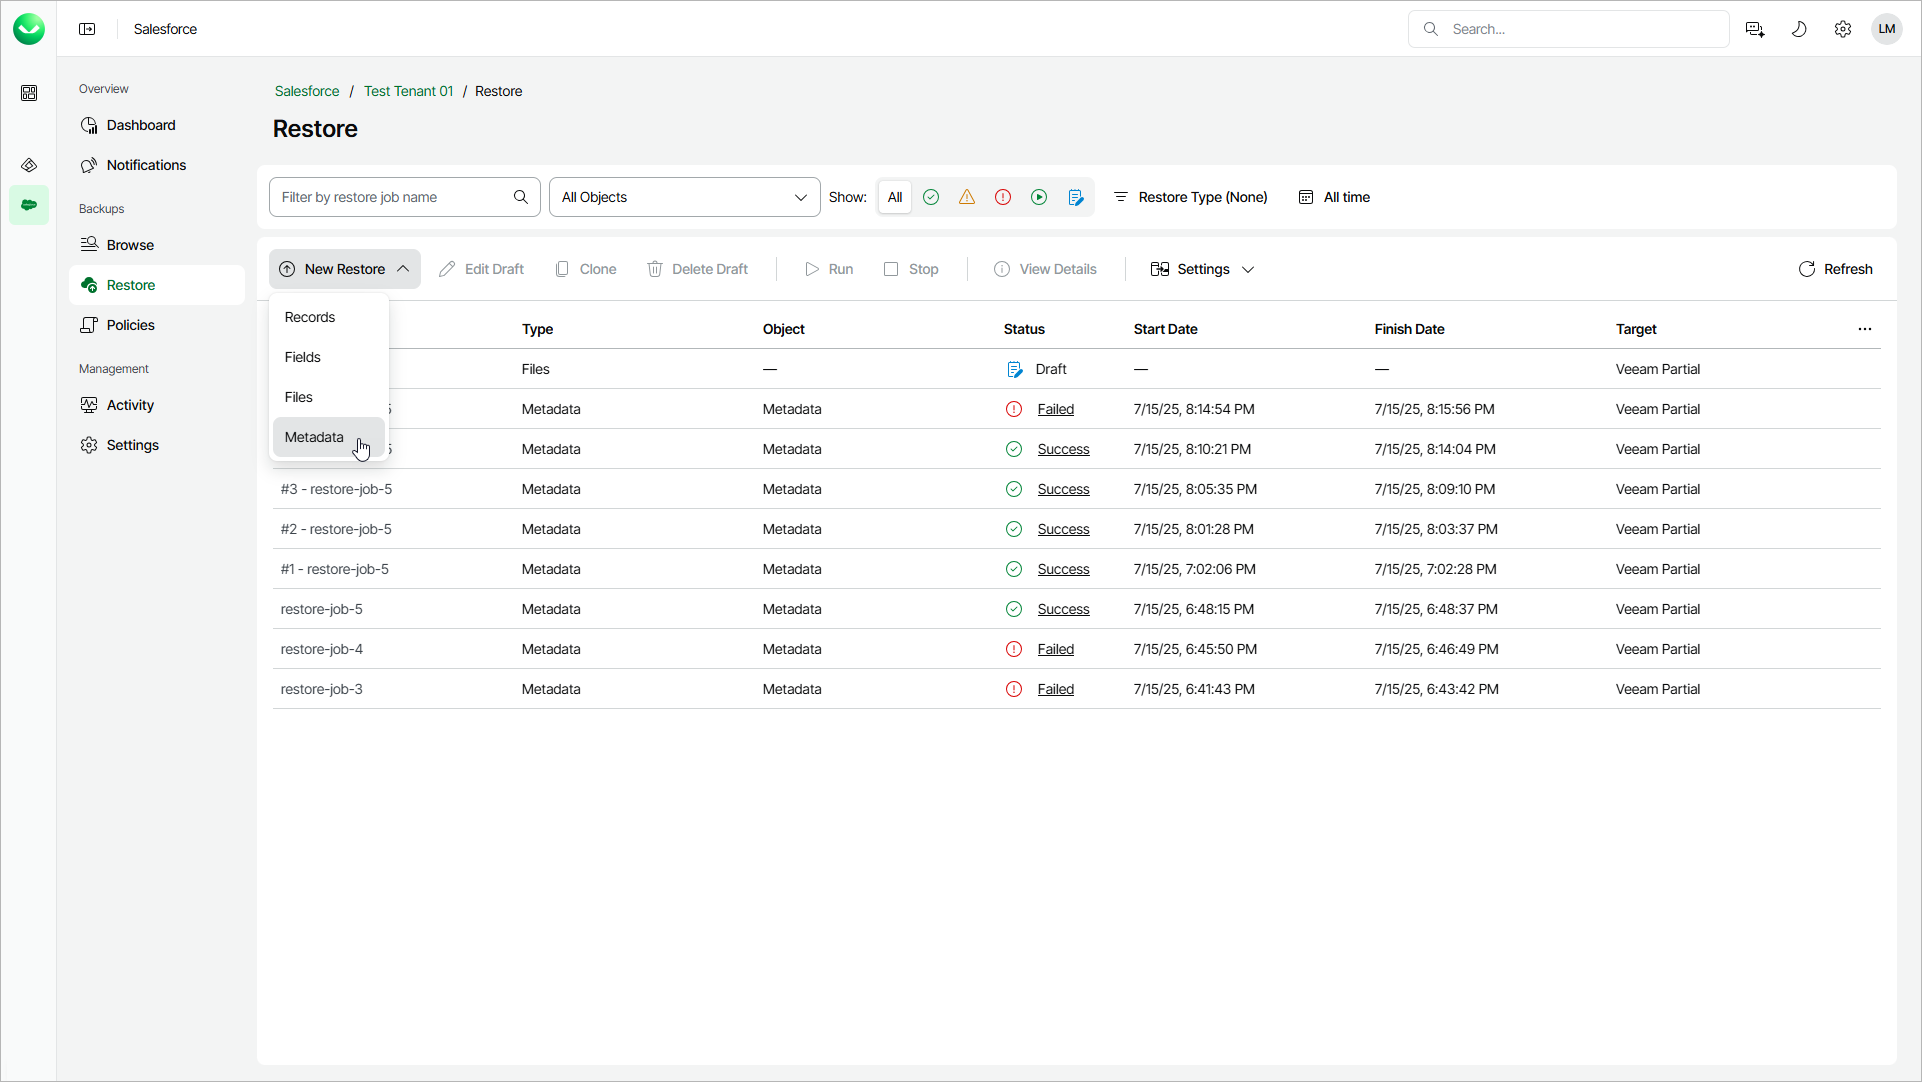Choose Metadata from New Restore menu
The image size is (1922, 1082).
tap(314, 437)
